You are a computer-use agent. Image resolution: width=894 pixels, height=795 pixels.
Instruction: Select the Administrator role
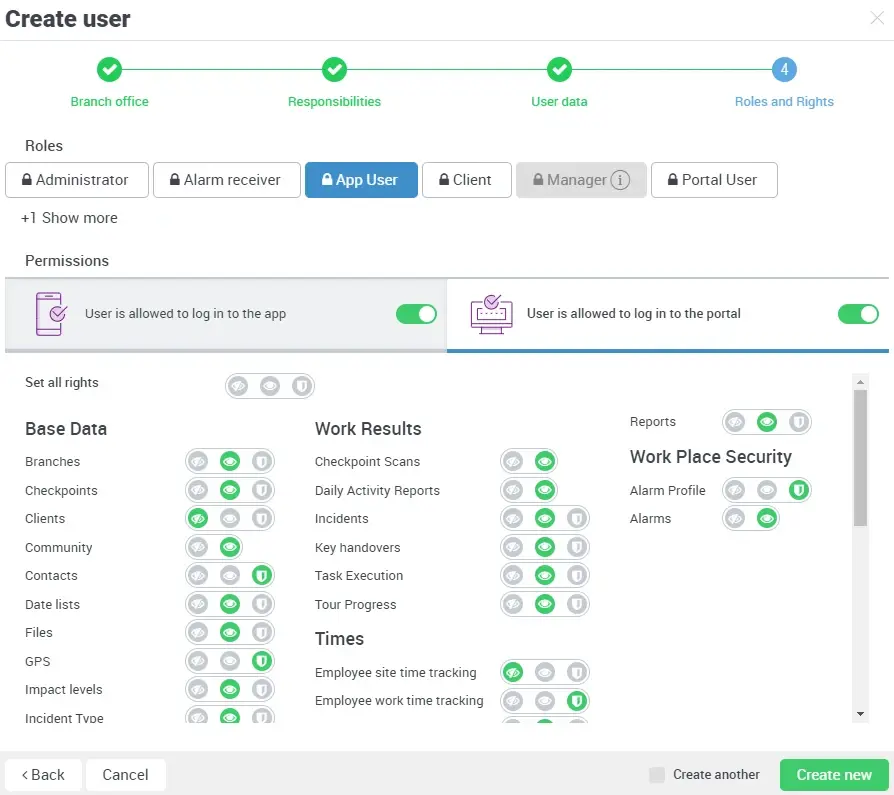77,180
